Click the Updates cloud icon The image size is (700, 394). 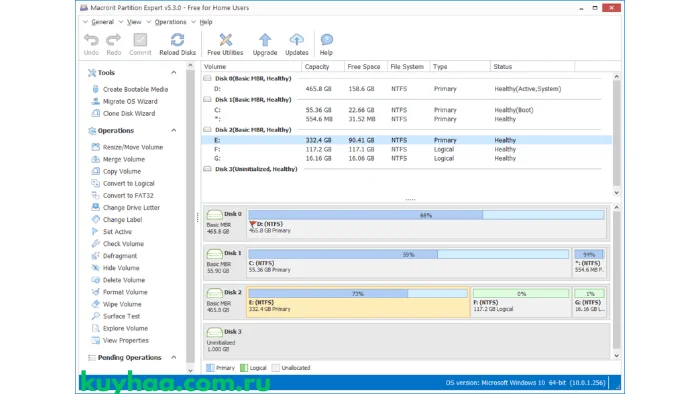pos(296,40)
